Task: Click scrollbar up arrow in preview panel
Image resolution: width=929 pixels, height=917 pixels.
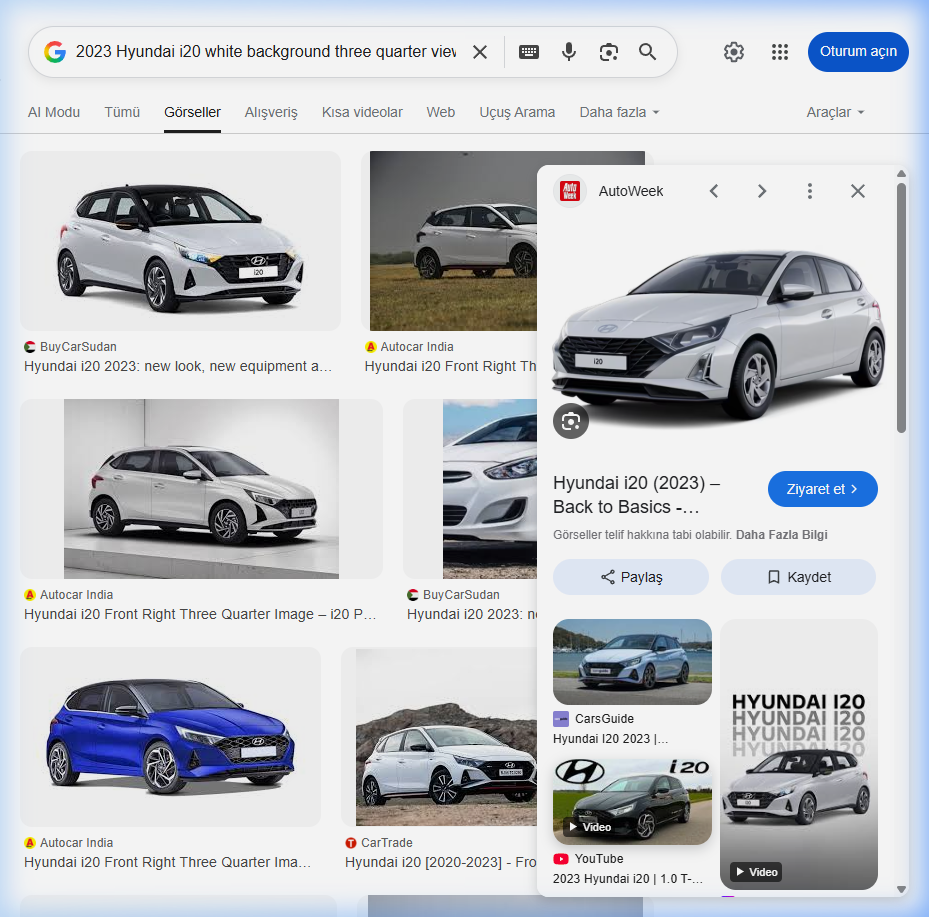Action: (901, 174)
